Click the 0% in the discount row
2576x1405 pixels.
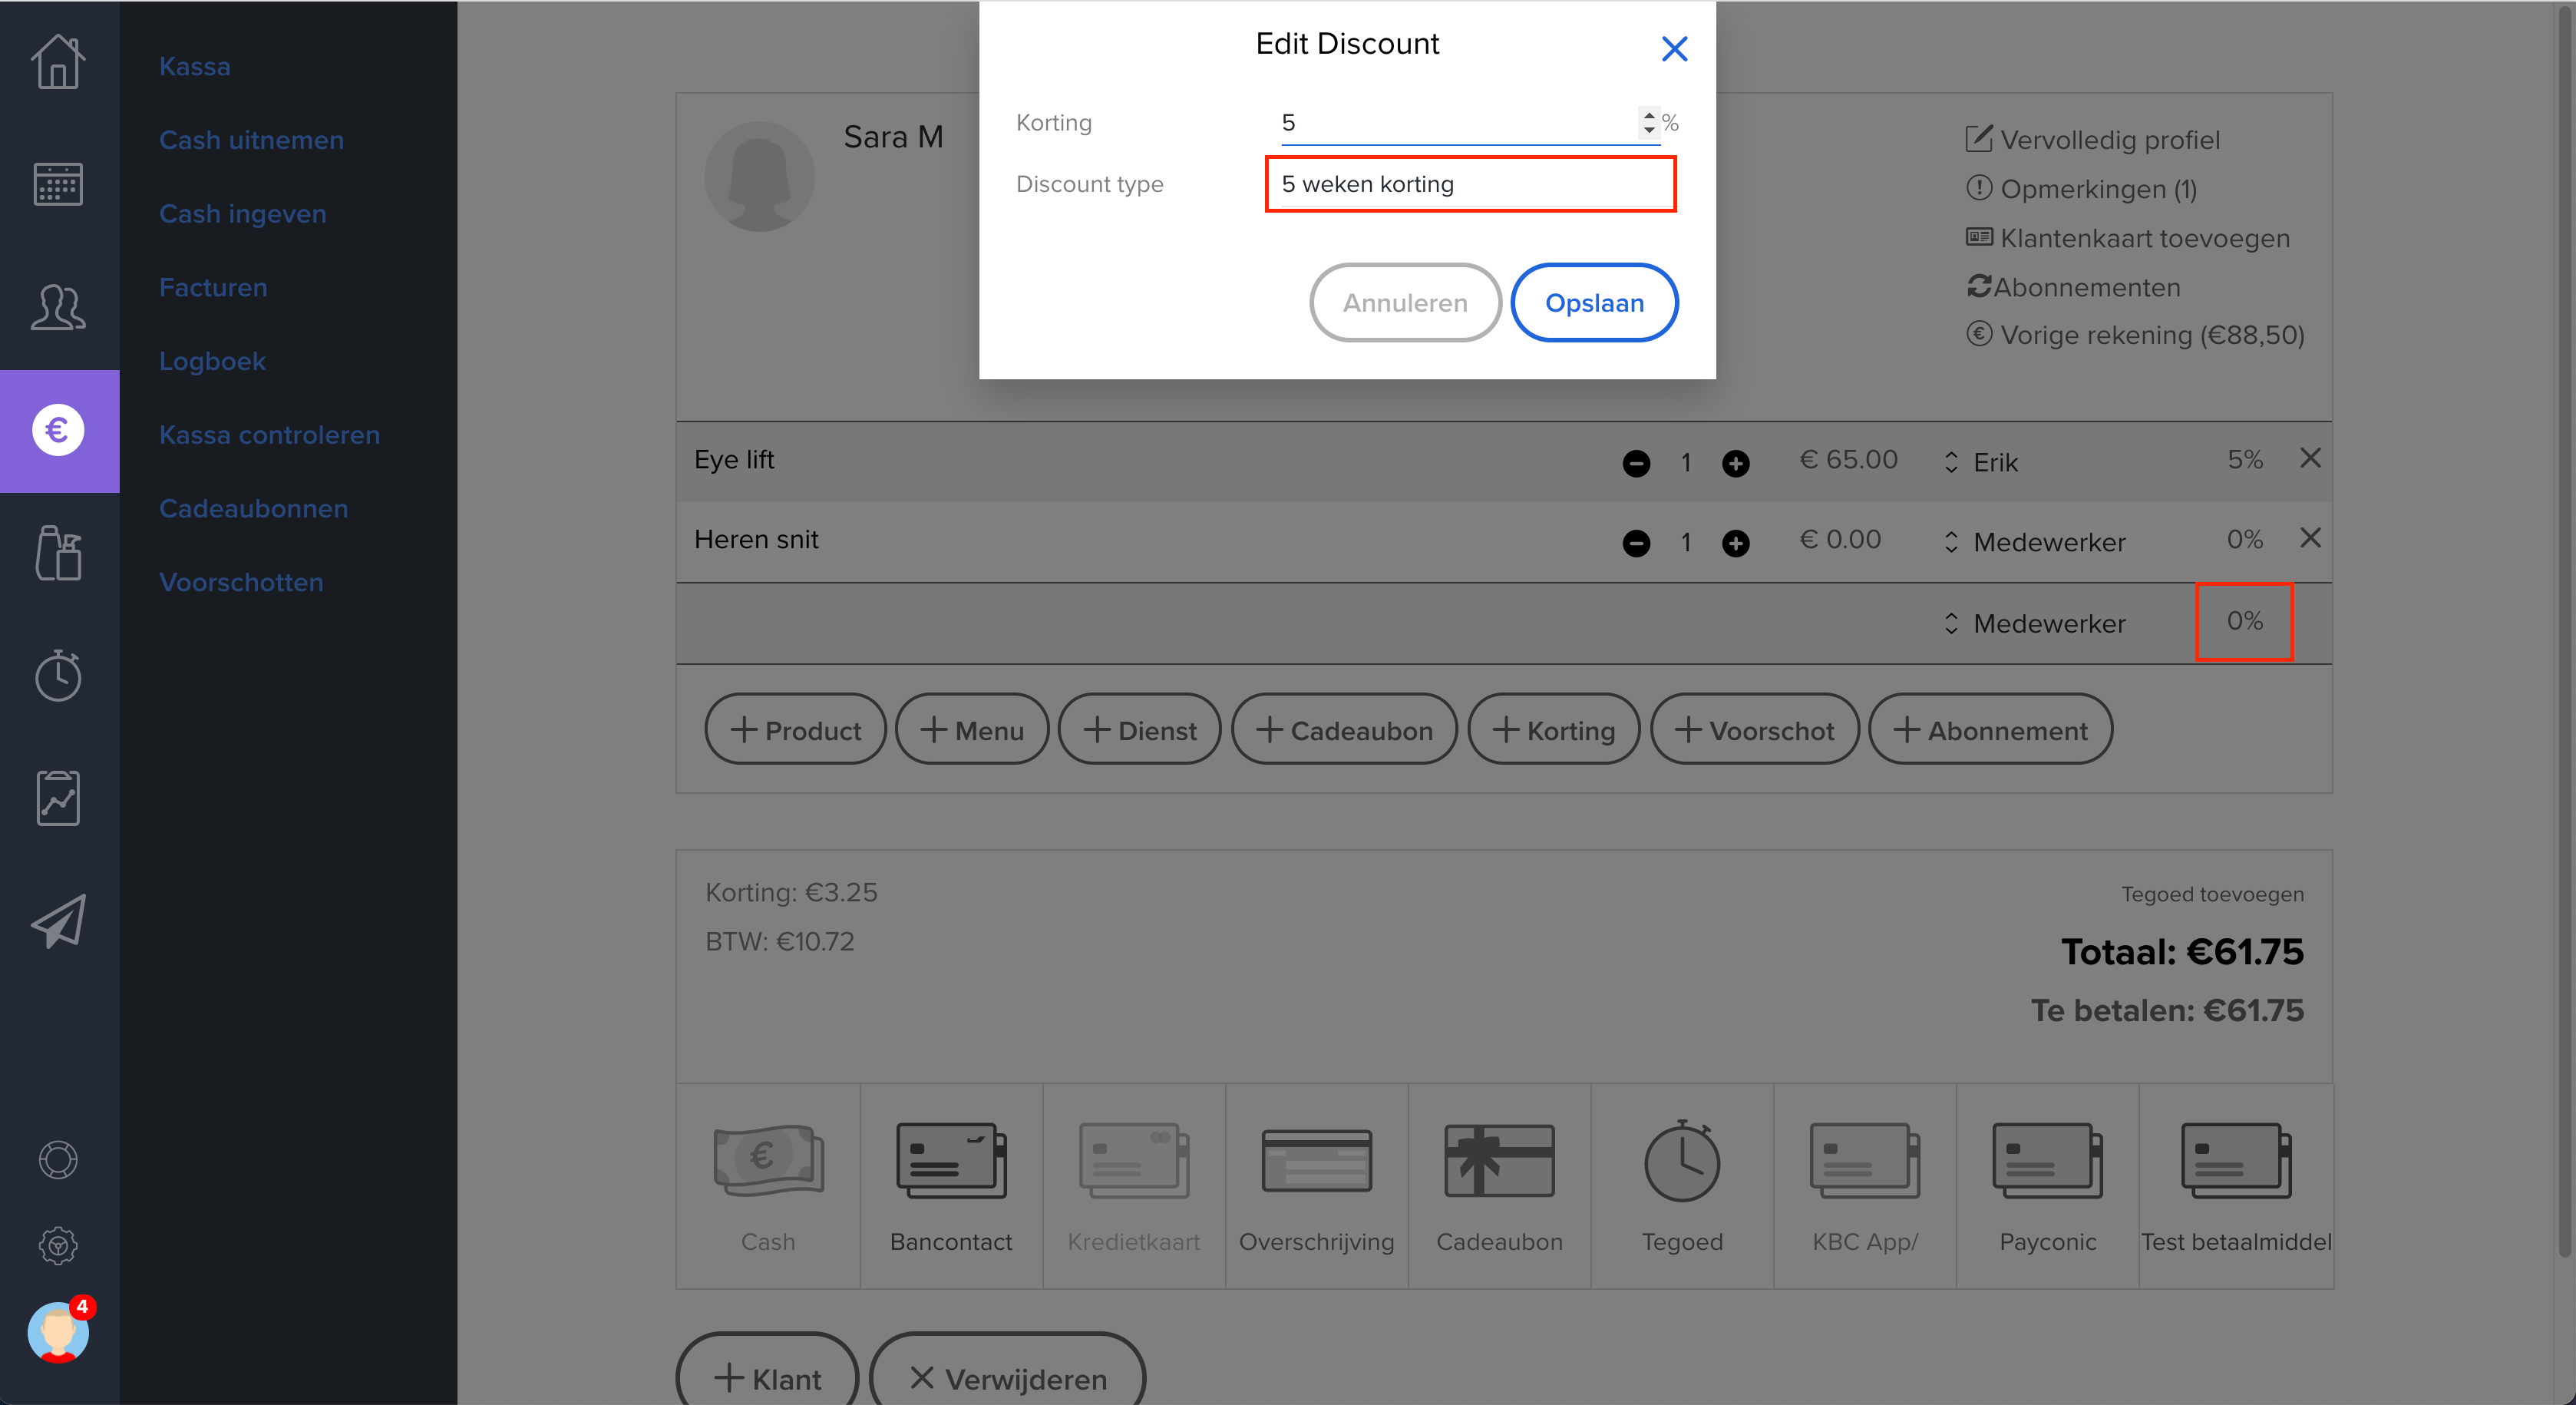pyautogui.click(x=2244, y=621)
